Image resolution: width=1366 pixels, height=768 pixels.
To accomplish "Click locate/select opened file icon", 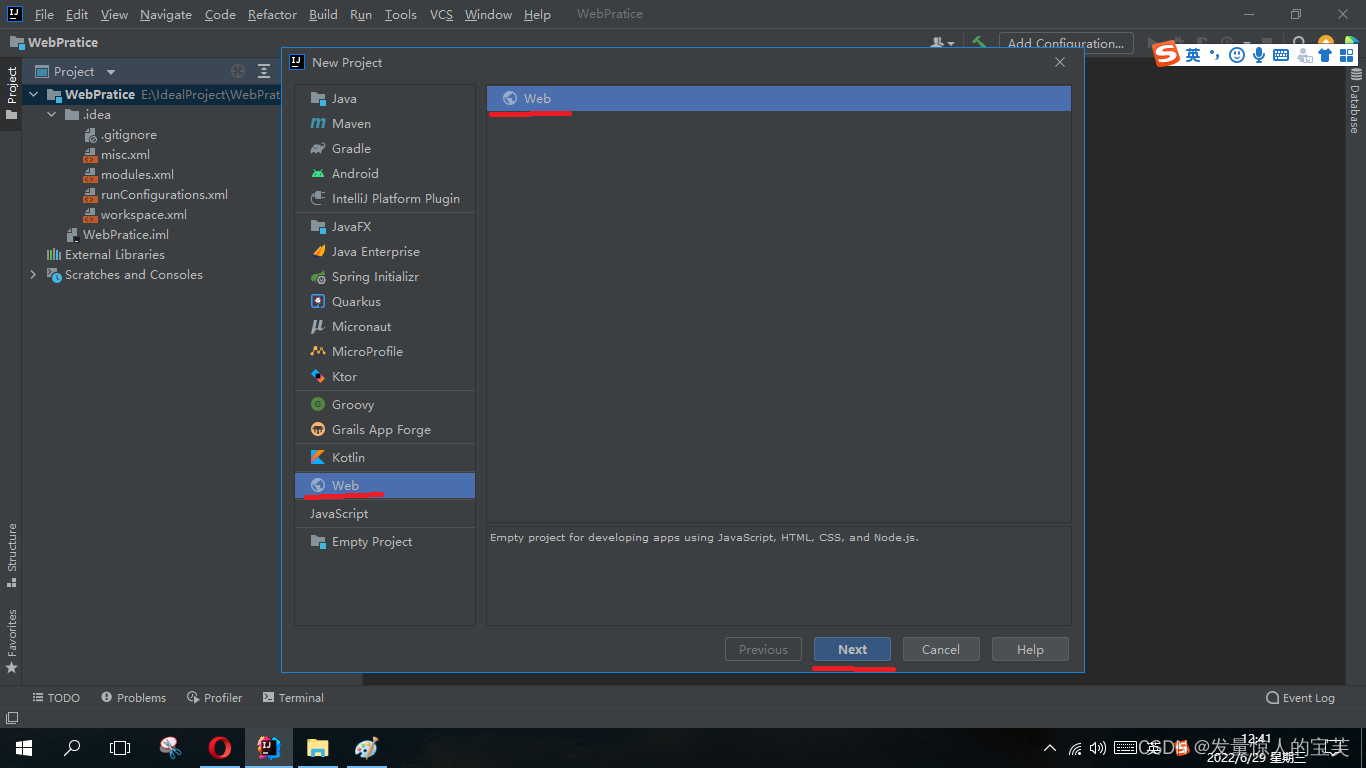I will (x=237, y=71).
